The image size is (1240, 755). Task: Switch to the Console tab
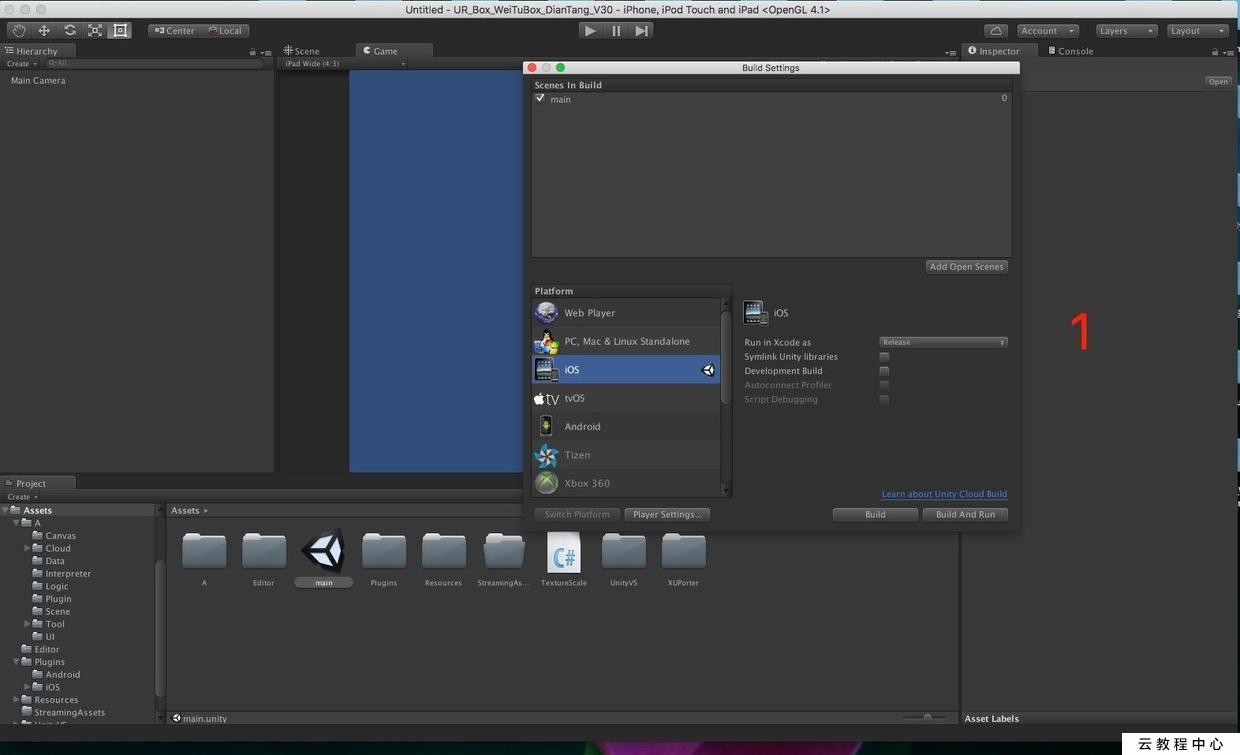1071,51
